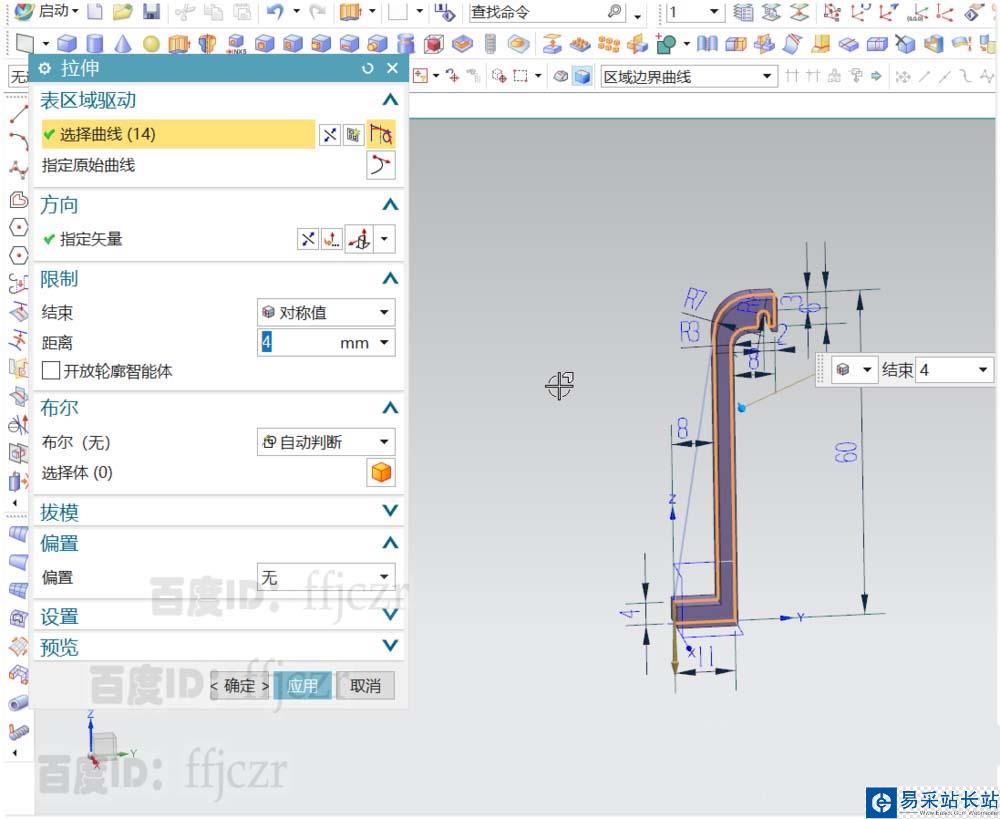Open the 结束 对称值 dropdown
This screenshot has width=1000, height=819.
click(326, 312)
